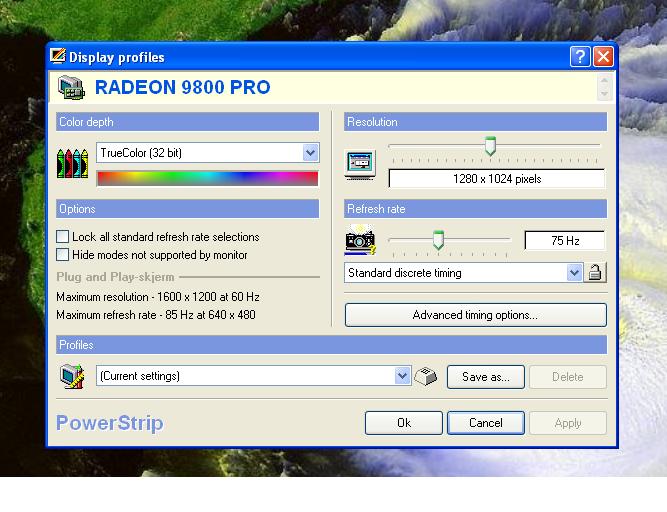The image size is (667, 512).
Task: Click the header scroll up arrow
Action: (x=604, y=81)
